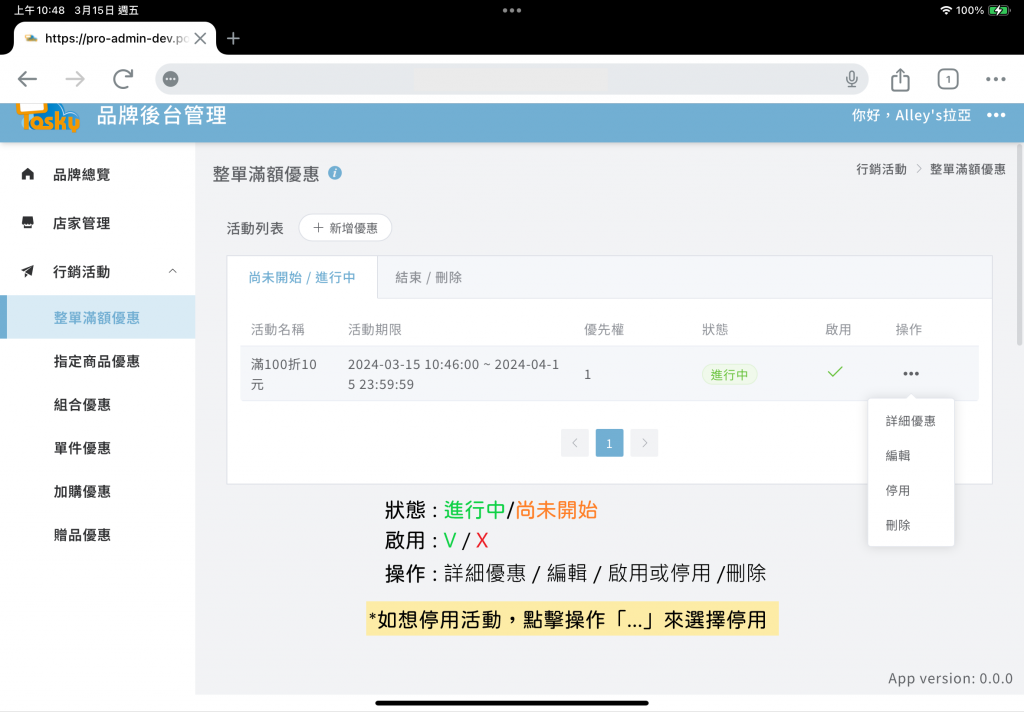Go back with the browser back arrow

(27, 79)
